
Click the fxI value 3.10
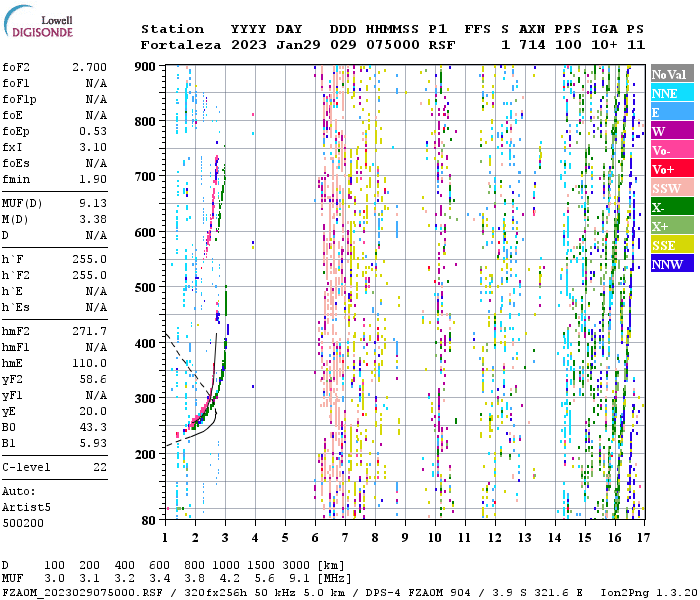pos(93,148)
